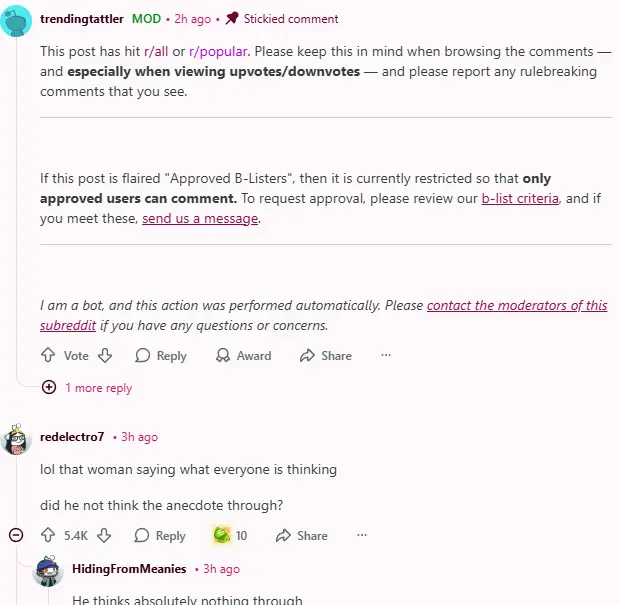Open contact the moderators link

517,305
